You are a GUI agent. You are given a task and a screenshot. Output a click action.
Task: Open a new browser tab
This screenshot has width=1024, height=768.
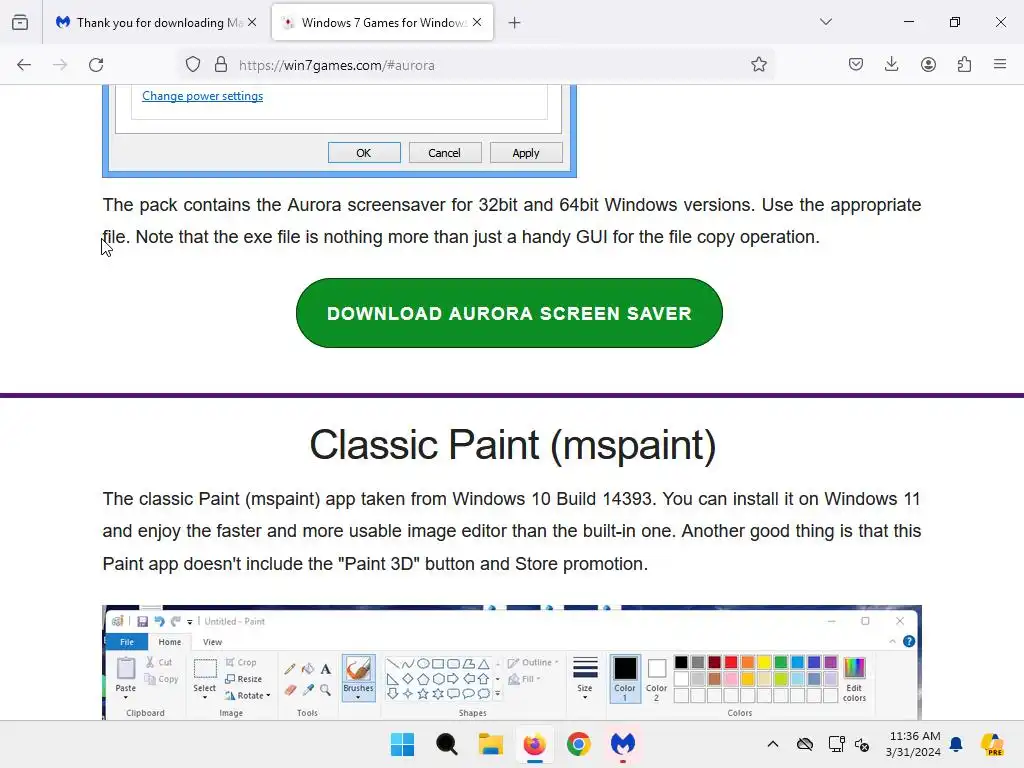515,23
